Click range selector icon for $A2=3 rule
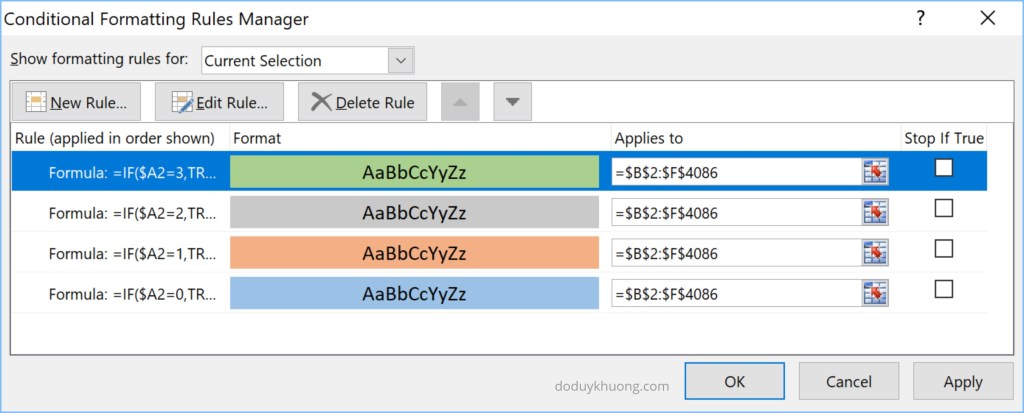1024x413 pixels. (x=875, y=172)
